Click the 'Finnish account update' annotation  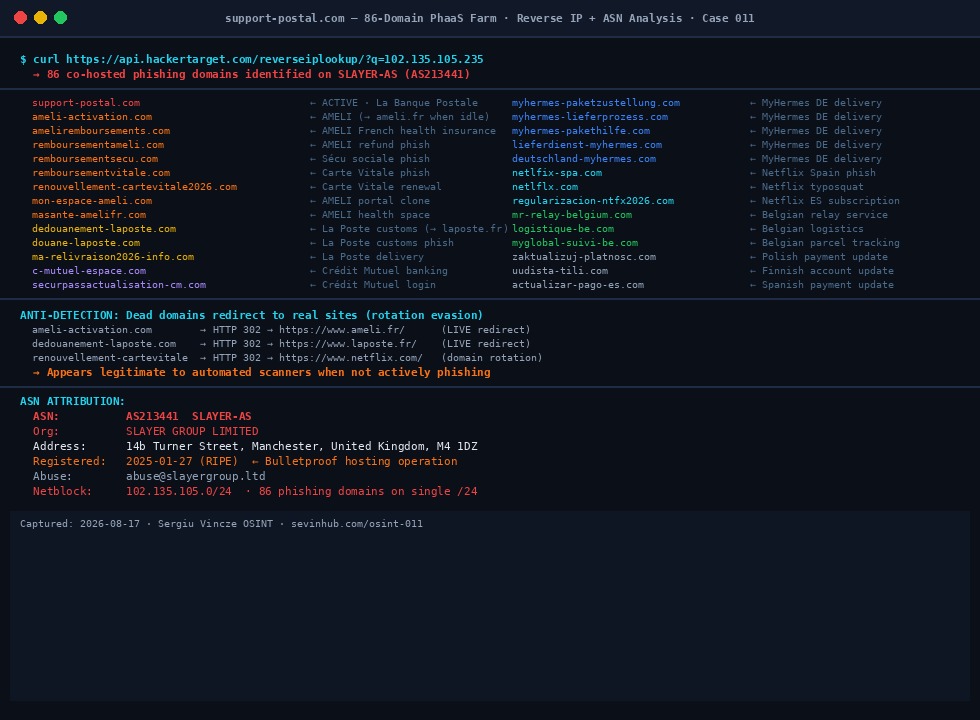(x=828, y=271)
